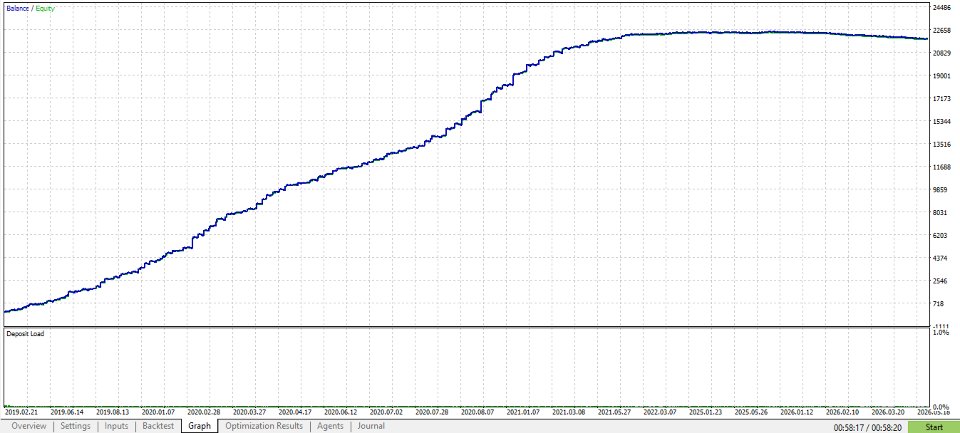
Task: Click the 15344 y-axis value
Action: coord(940,122)
